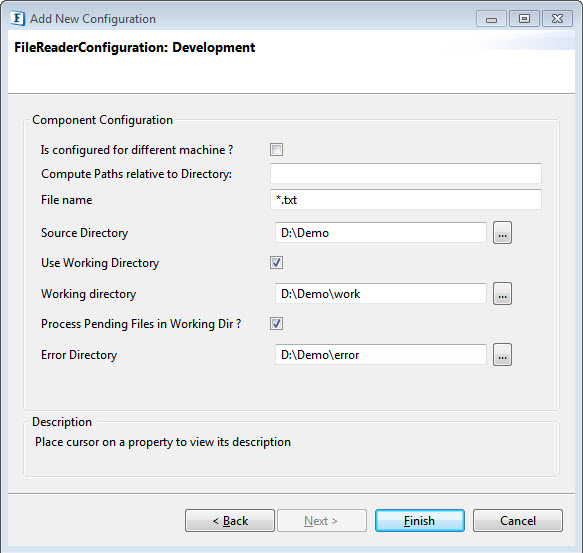This screenshot has width=583, height=553.
Task: Click the Fiorano app icon in title bar
Action: tap(17, 18)
